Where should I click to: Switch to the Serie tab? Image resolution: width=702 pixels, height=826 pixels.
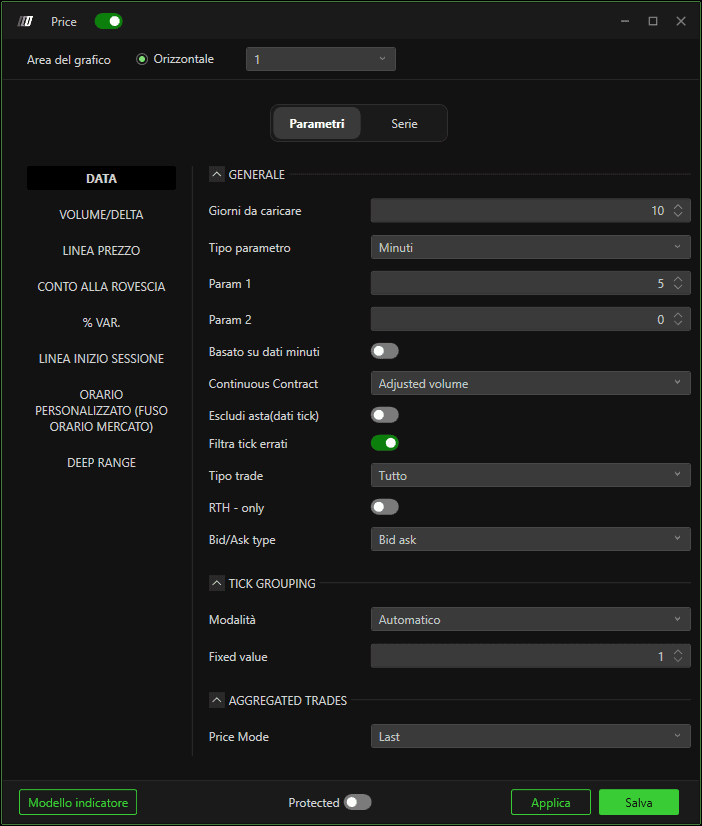point(404,123)
